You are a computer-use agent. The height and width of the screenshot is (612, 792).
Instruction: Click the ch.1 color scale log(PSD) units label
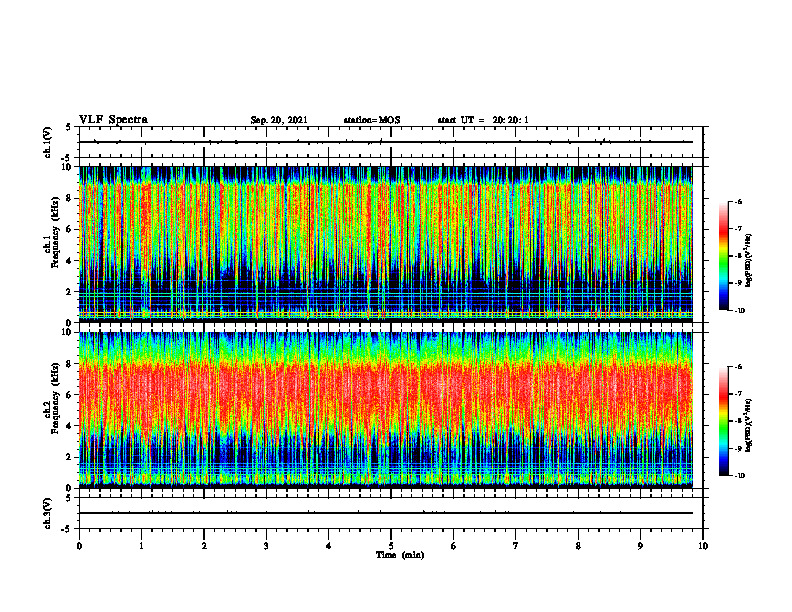click(748, 260)
